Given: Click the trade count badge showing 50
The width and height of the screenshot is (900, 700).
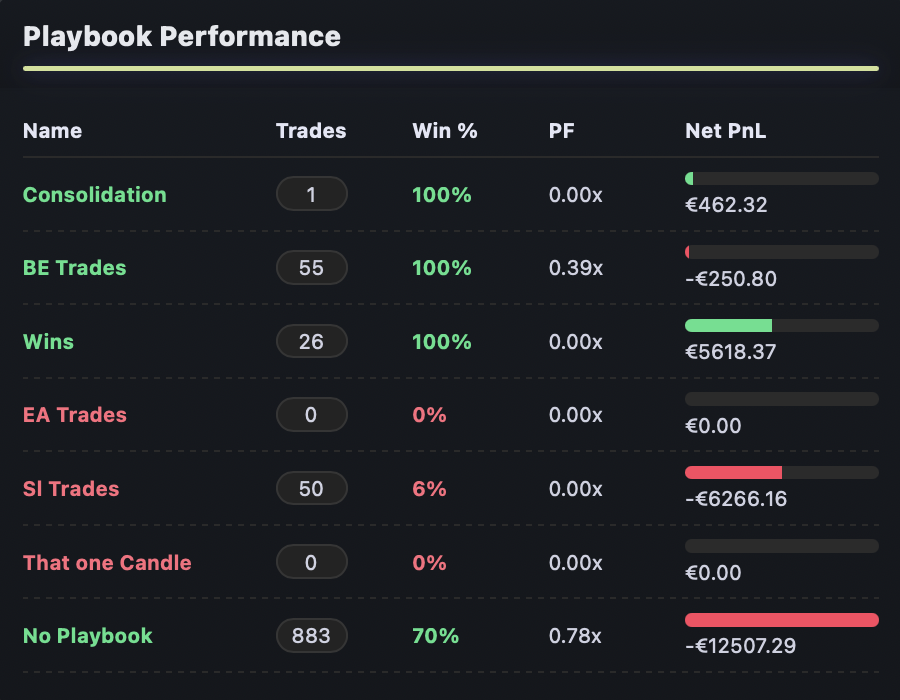Looking at the screenshot, I should coord(311,488).
